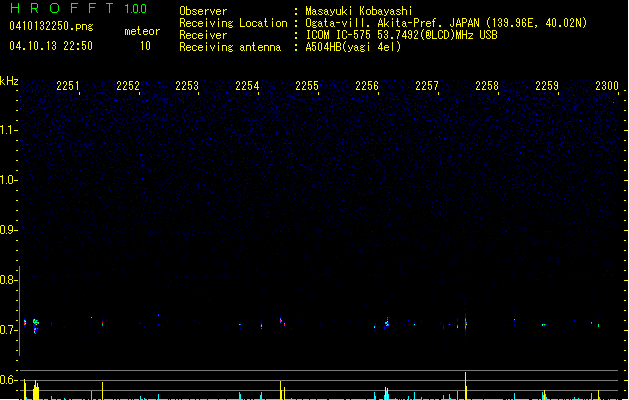
Task: Click time axis marker 2257
Action: coord(427,86)
